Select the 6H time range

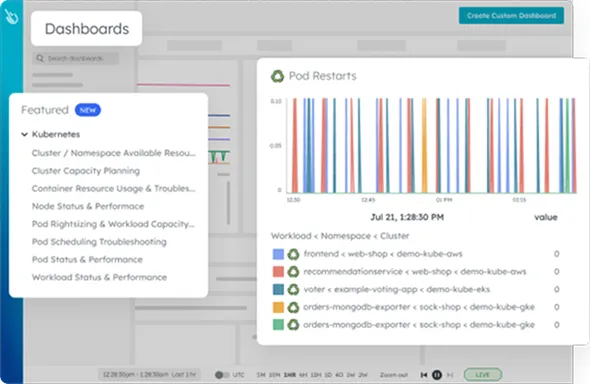(303, 375)
